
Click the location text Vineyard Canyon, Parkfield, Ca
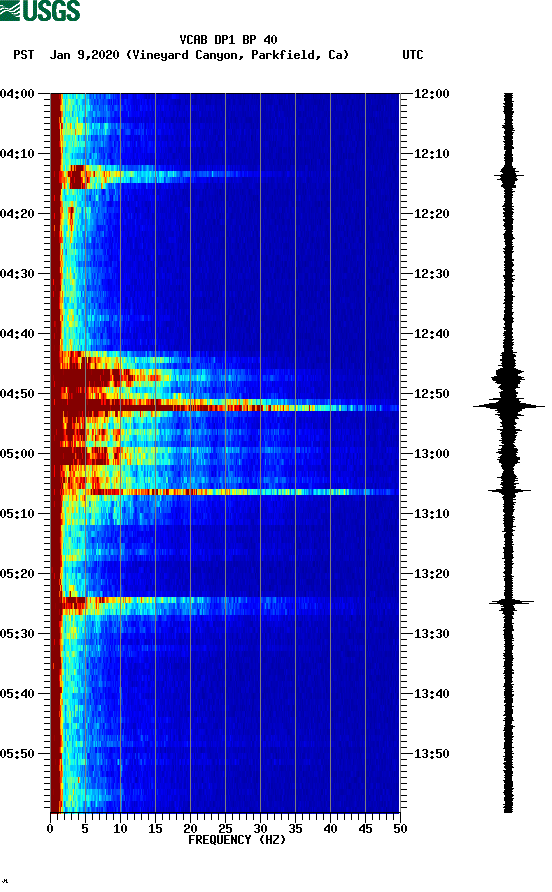pos(237,55)
